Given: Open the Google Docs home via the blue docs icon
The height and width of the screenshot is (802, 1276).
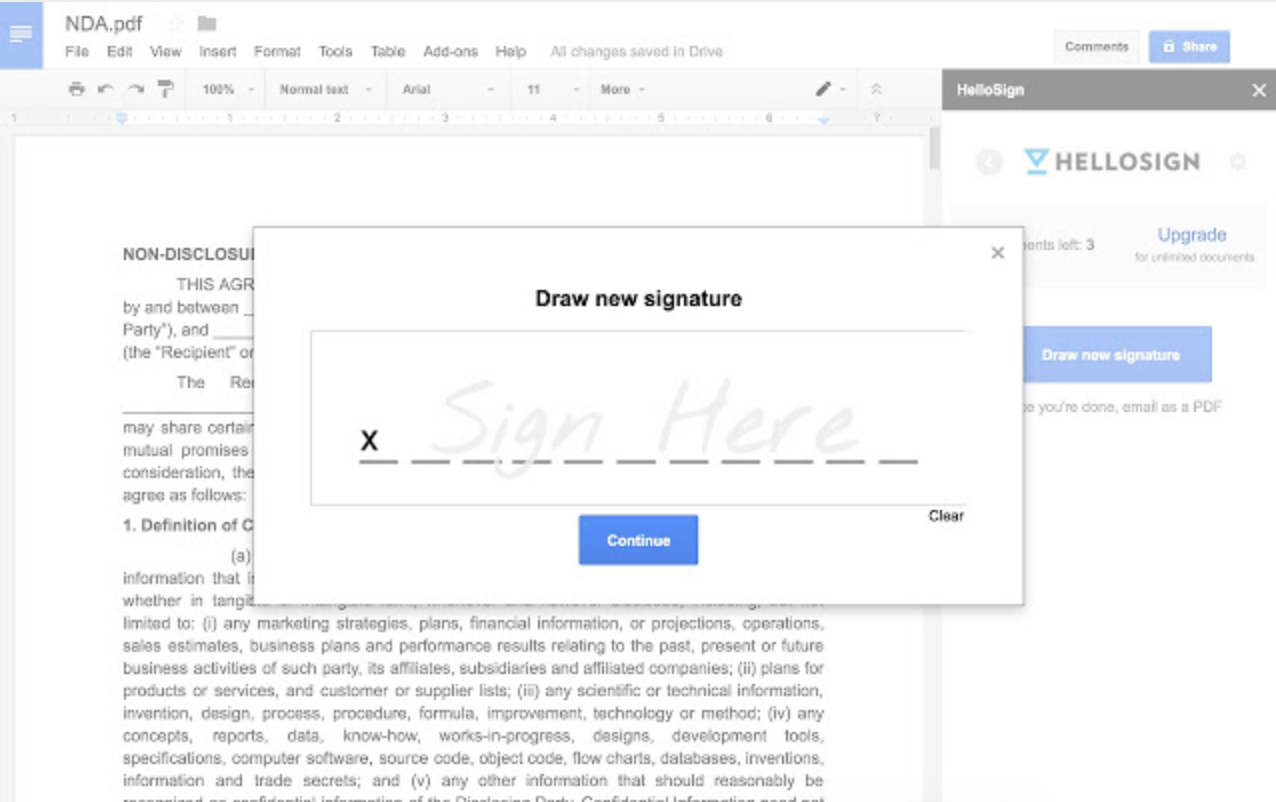Looking at the screenshot, I should pos(20,33).
